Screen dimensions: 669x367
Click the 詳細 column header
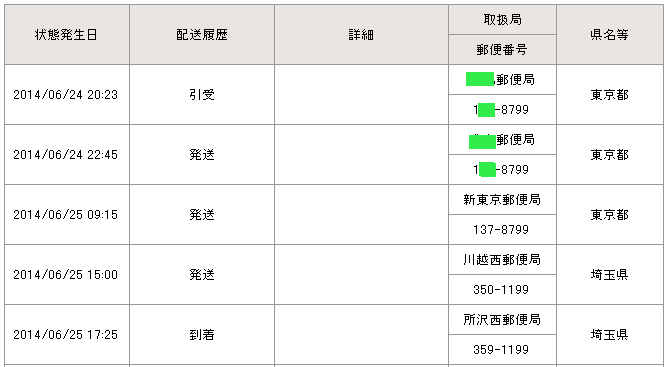coord(361,35)
